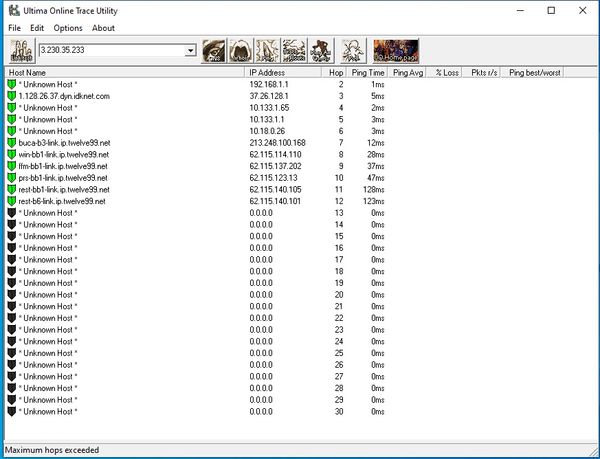Open the Options menu
The image size is (600, 459).
tap(68, 28)
